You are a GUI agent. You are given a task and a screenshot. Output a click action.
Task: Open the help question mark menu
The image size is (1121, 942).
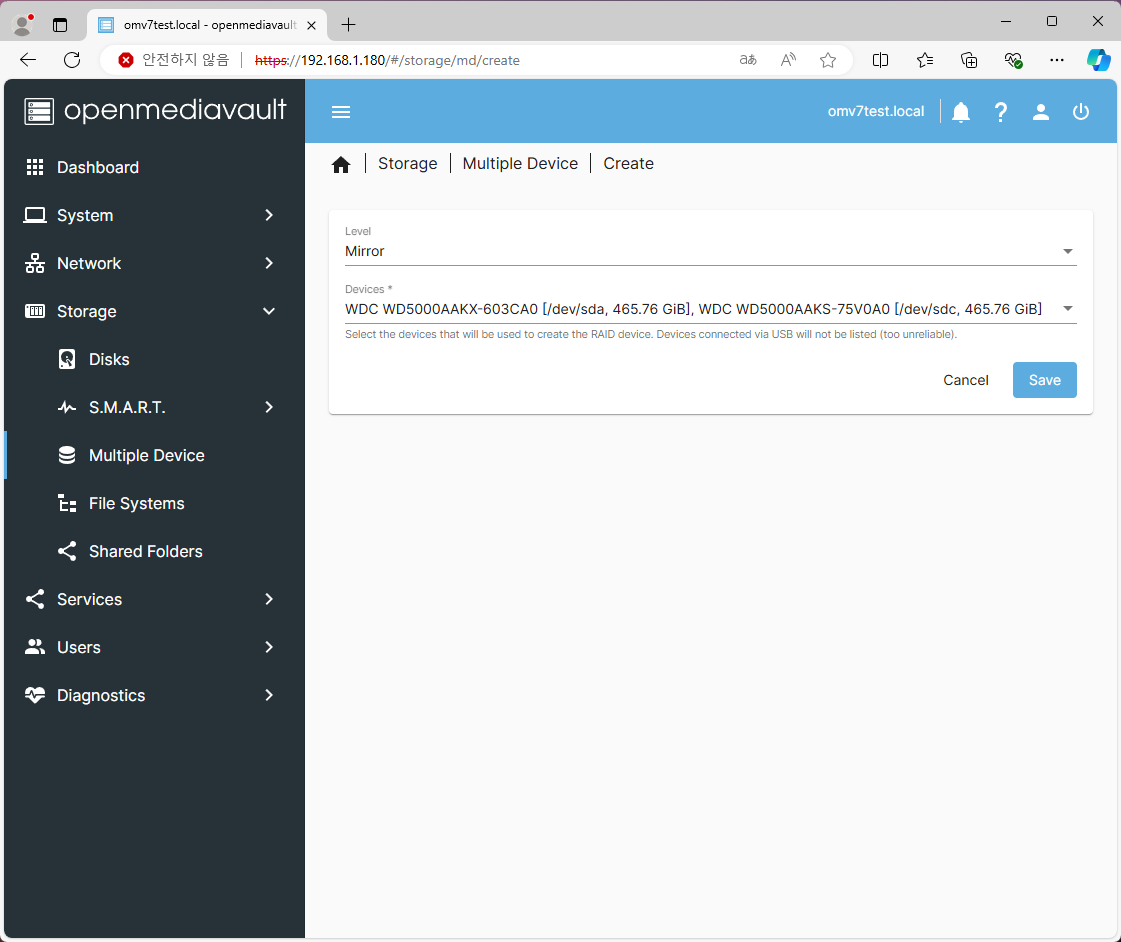pos(1001,111)
